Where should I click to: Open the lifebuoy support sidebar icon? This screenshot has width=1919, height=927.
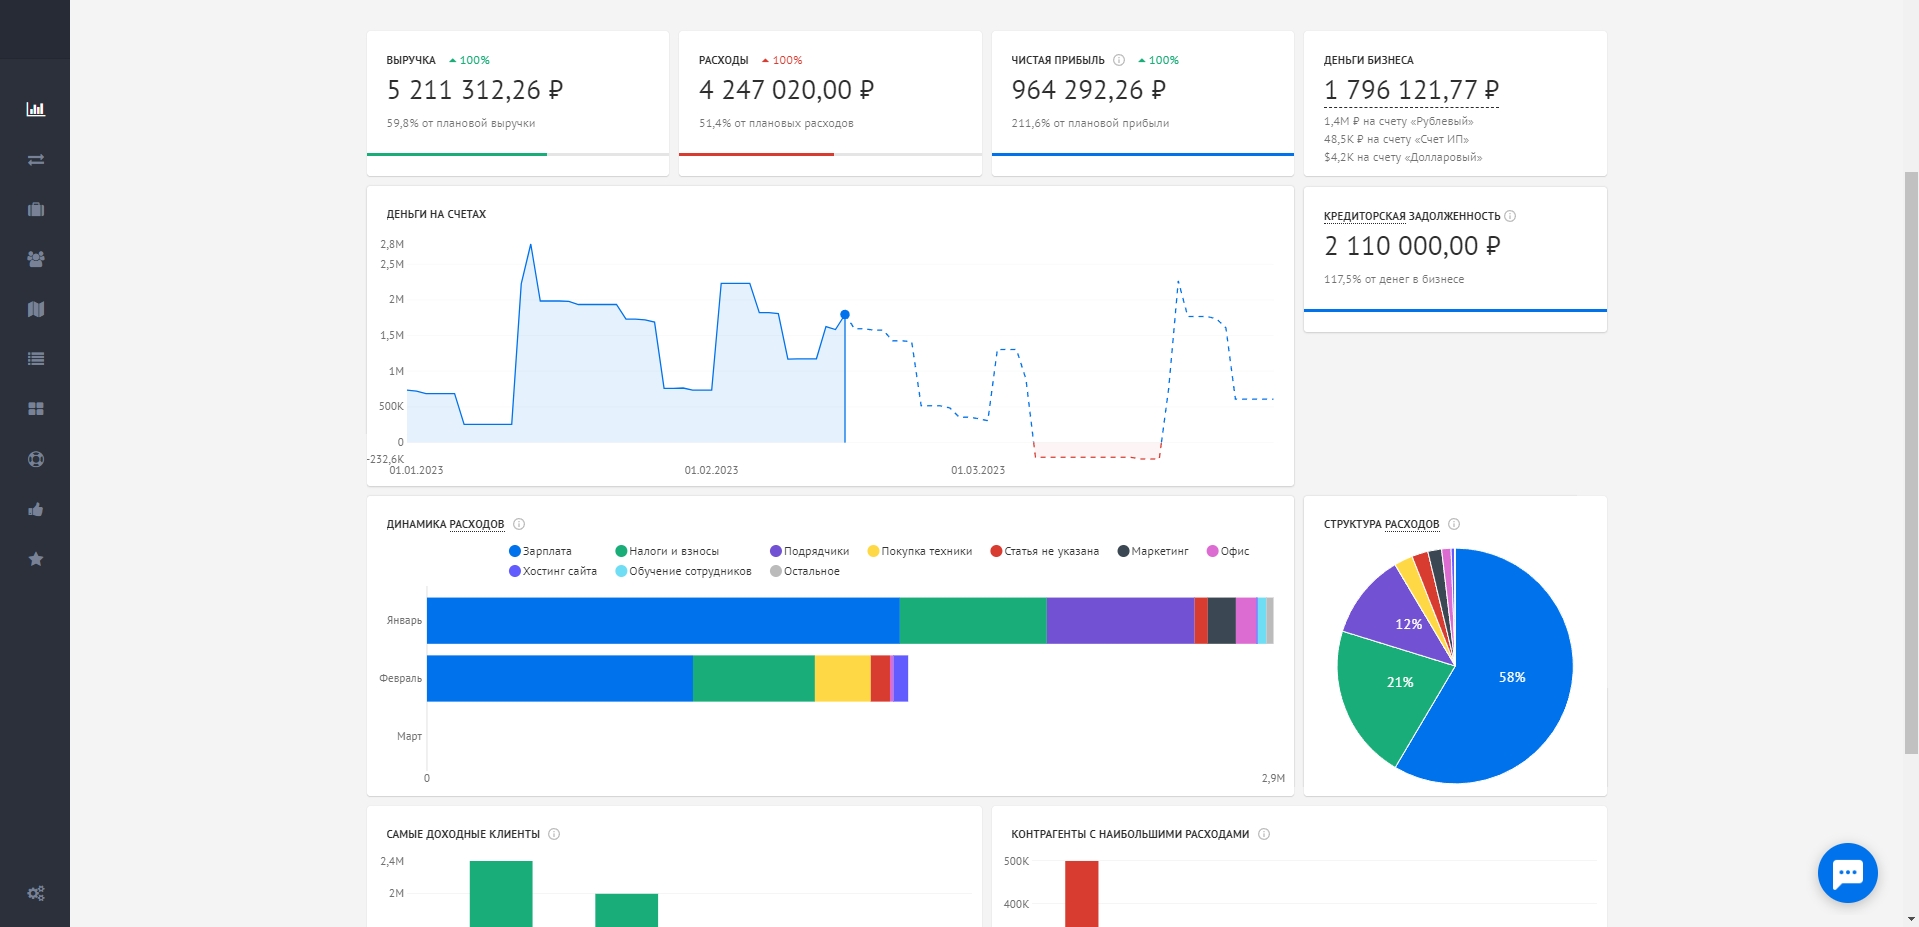36,459
